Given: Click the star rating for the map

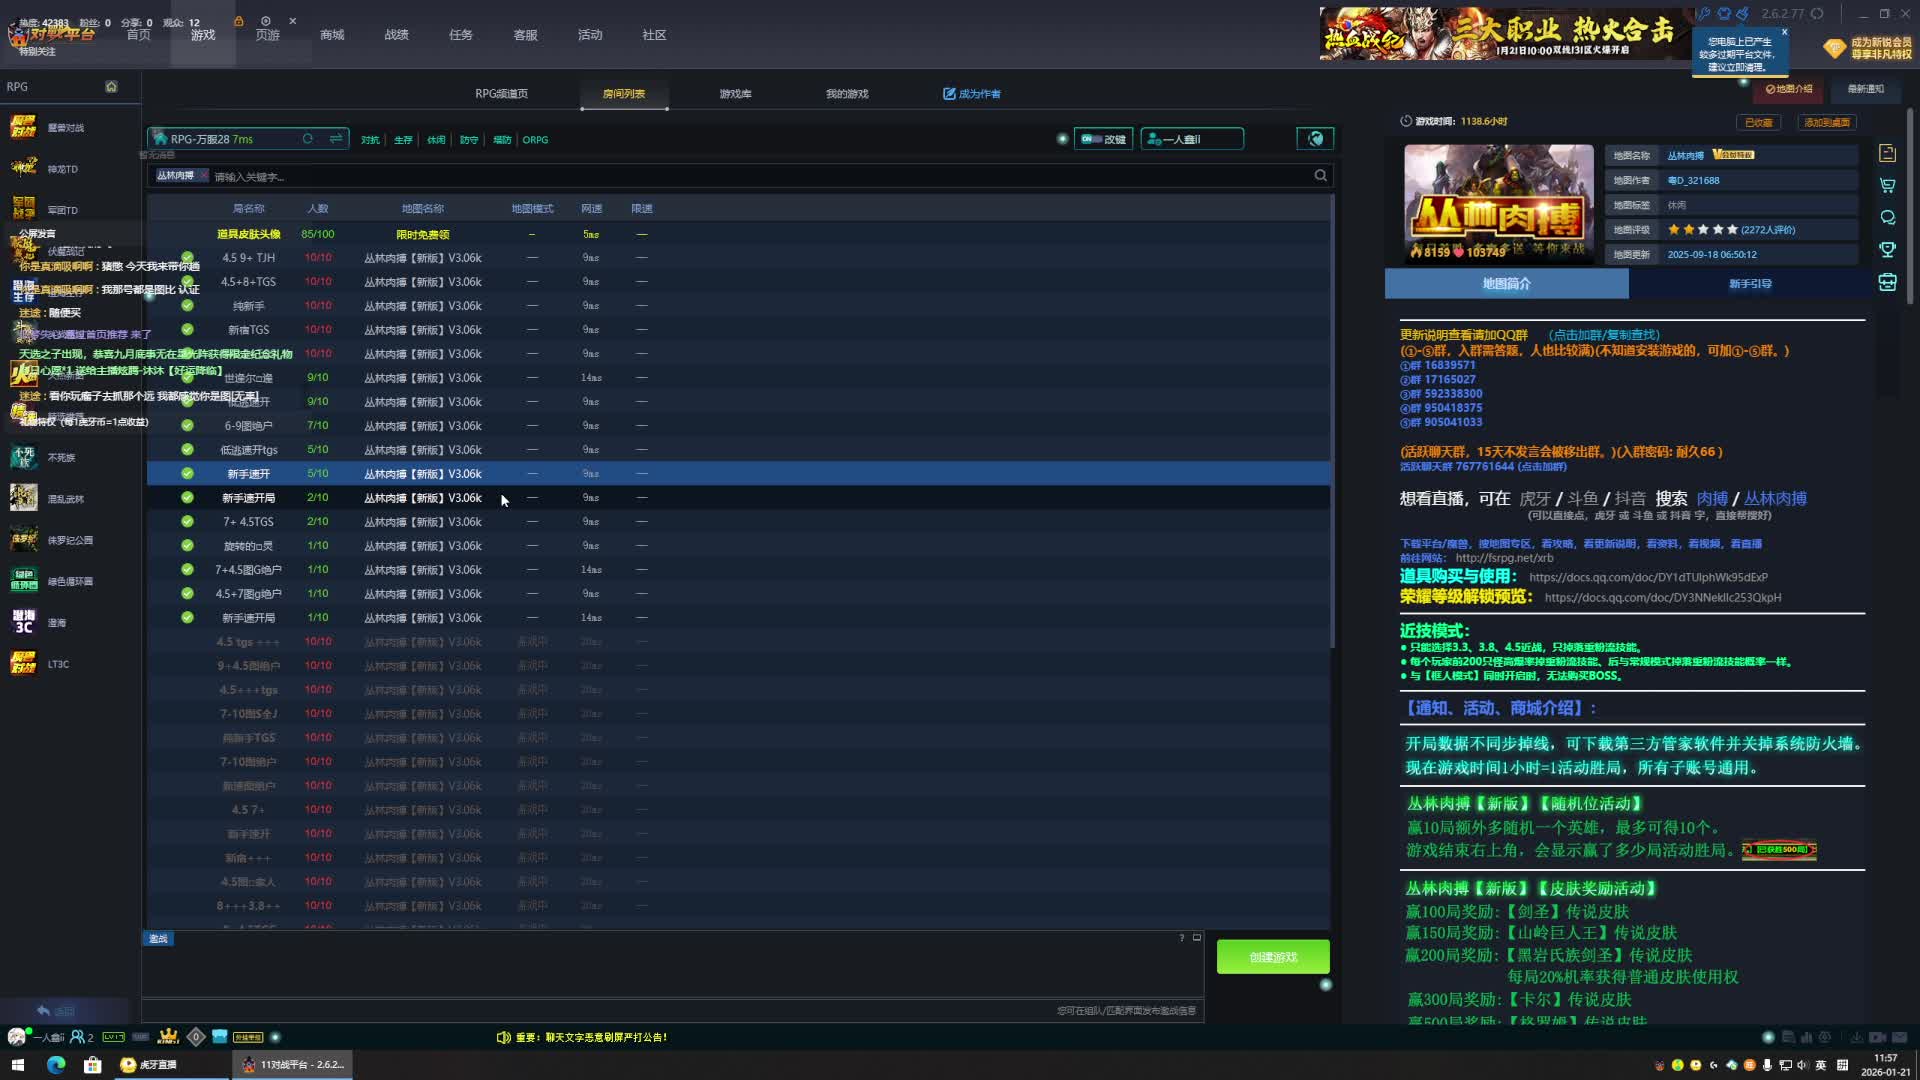Looking at the screenshot, I should tap(1702, 230).
